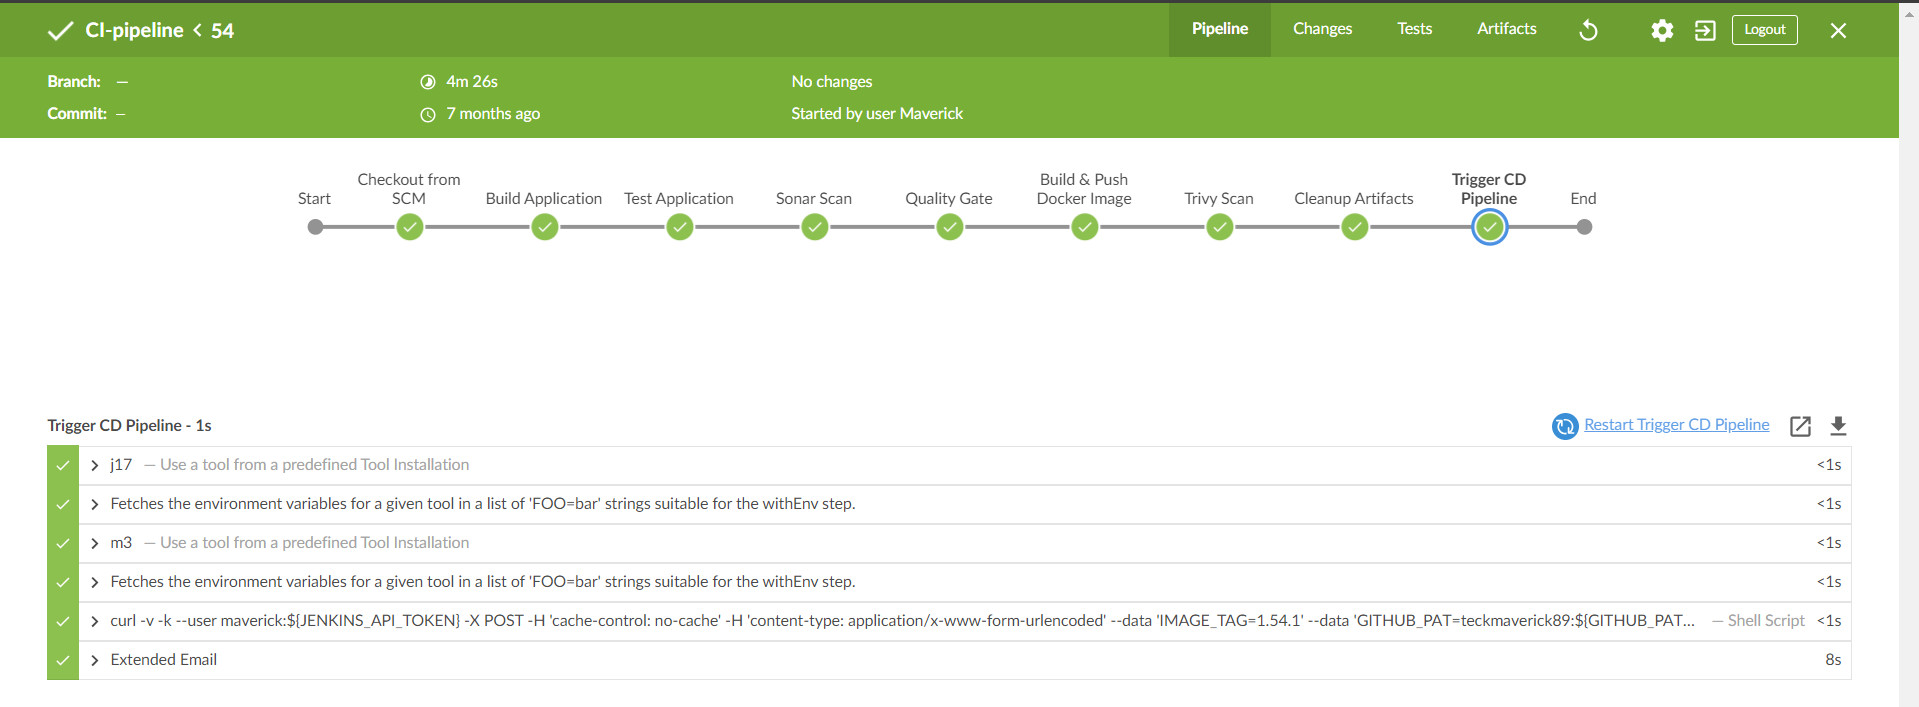Select the Cleanup Artifacts stage node
Image resolution: width=1919 pixels, height=707 pixels.
(x=1355, y=228)
